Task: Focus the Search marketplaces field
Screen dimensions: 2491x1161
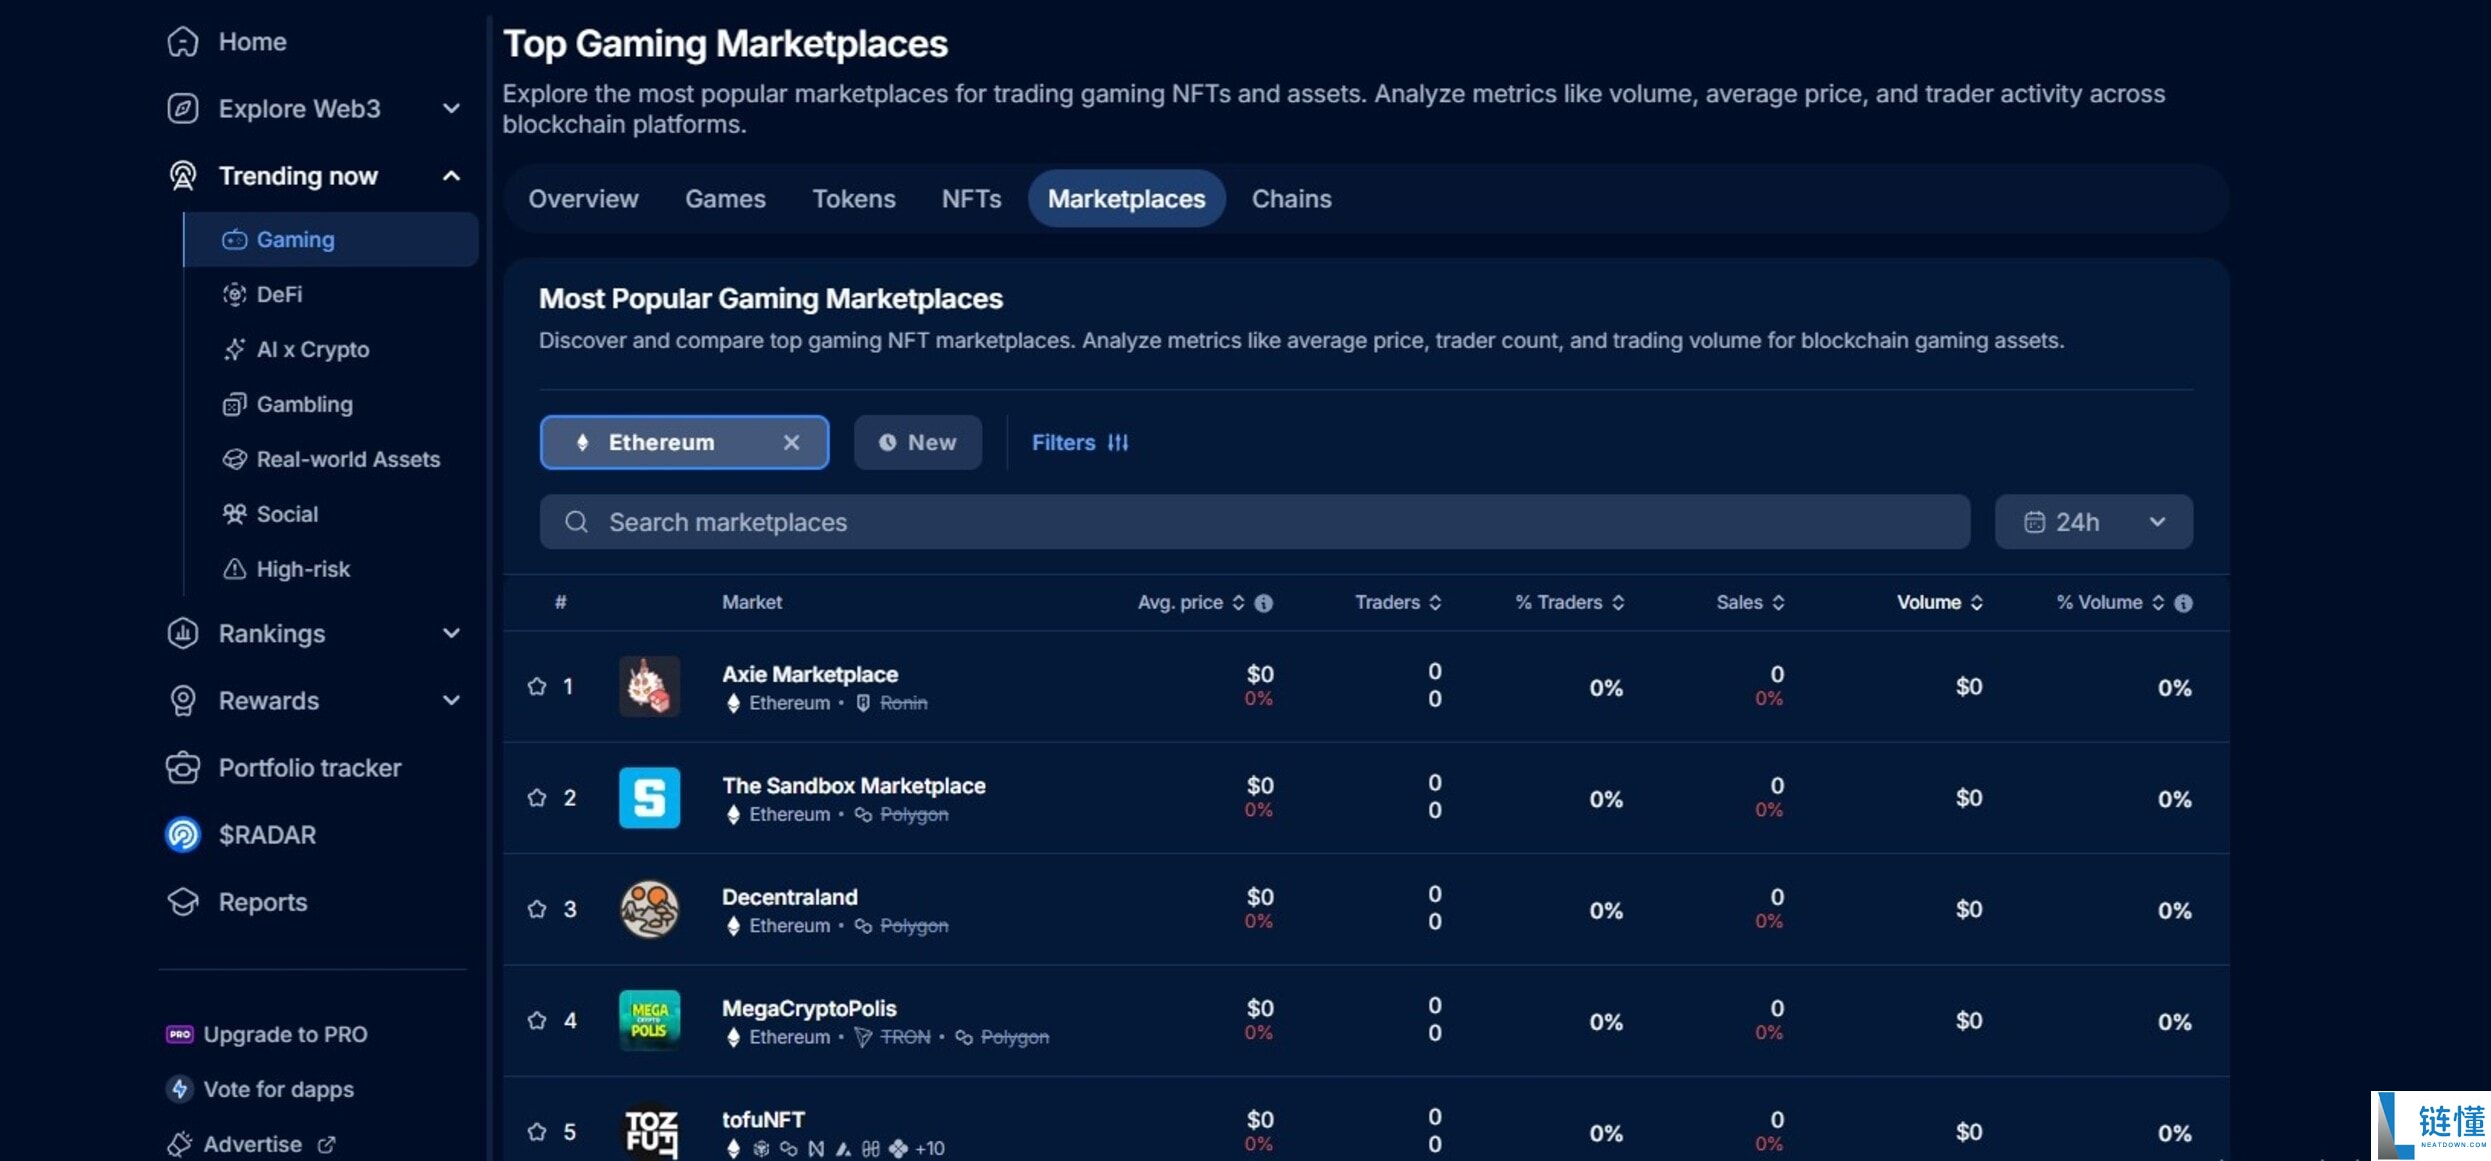Action: point(1255,522)
